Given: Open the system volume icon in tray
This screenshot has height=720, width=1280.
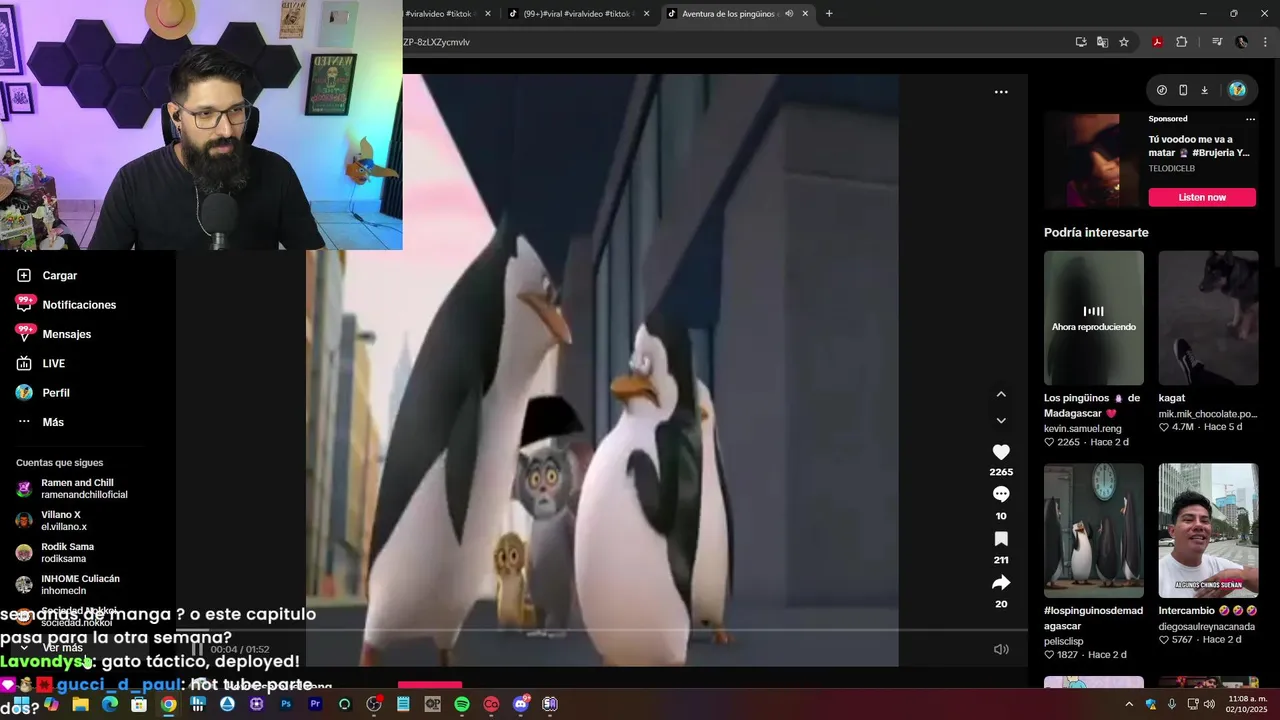Looking at the screenshot, I should pyautogui.click(x=1209, y=704).
